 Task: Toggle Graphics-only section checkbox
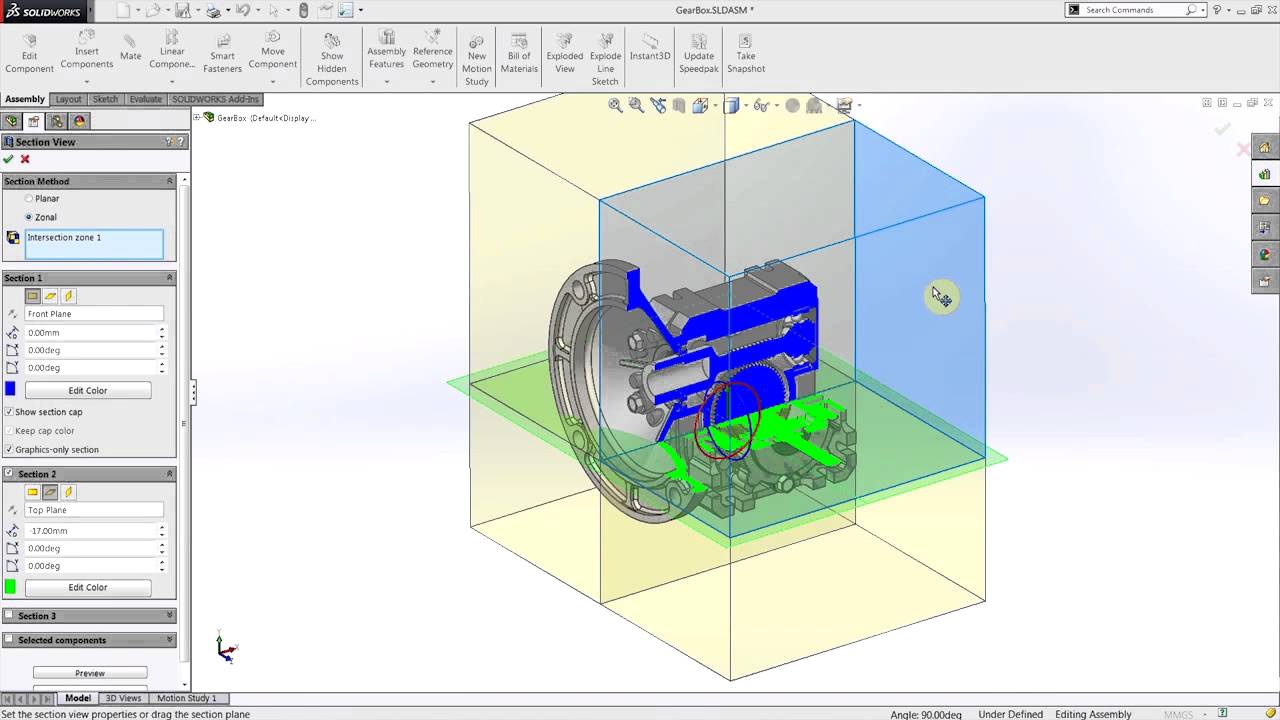tap(9, 450)
